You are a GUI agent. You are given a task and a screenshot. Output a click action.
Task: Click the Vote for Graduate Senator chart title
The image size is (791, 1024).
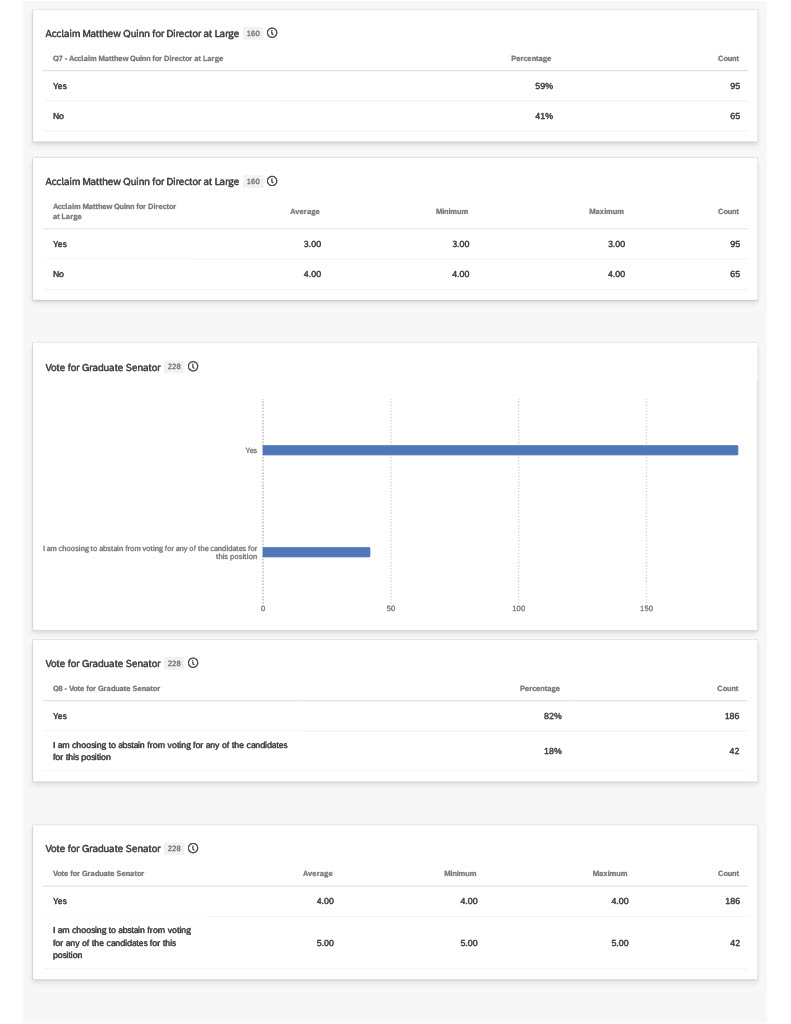click(x=103, y=368)
